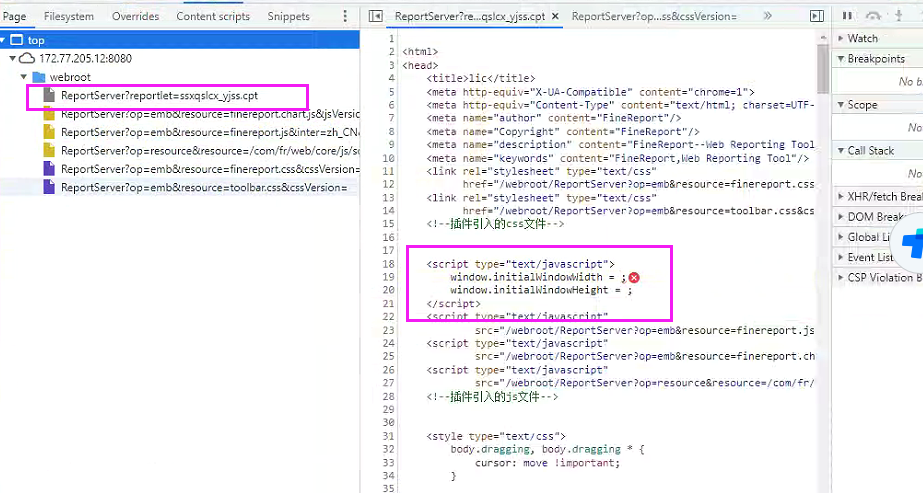The image size is (923, 493).
Task: Pause script execution
Action: pyautogui.click(x=847, y=15)
